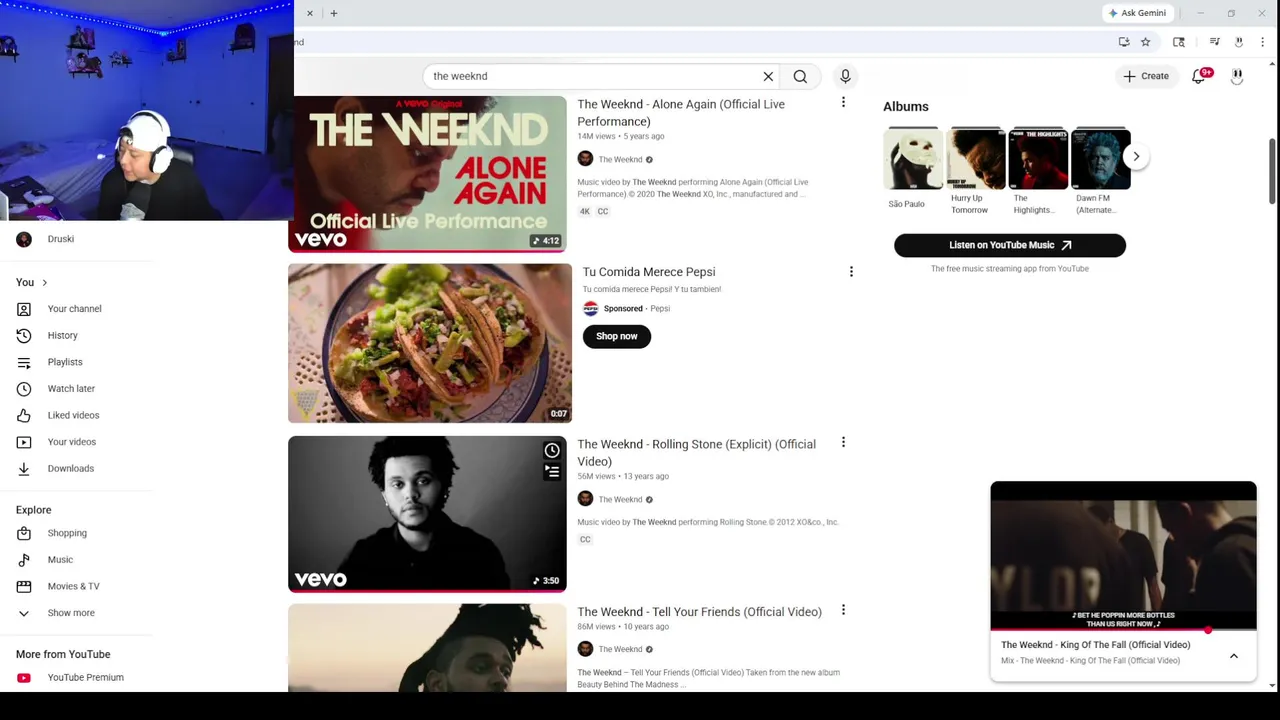This screenshot has width=1280, height=720.
Task: Open a new browser tab with plus
Action: [x=334, y=13]
